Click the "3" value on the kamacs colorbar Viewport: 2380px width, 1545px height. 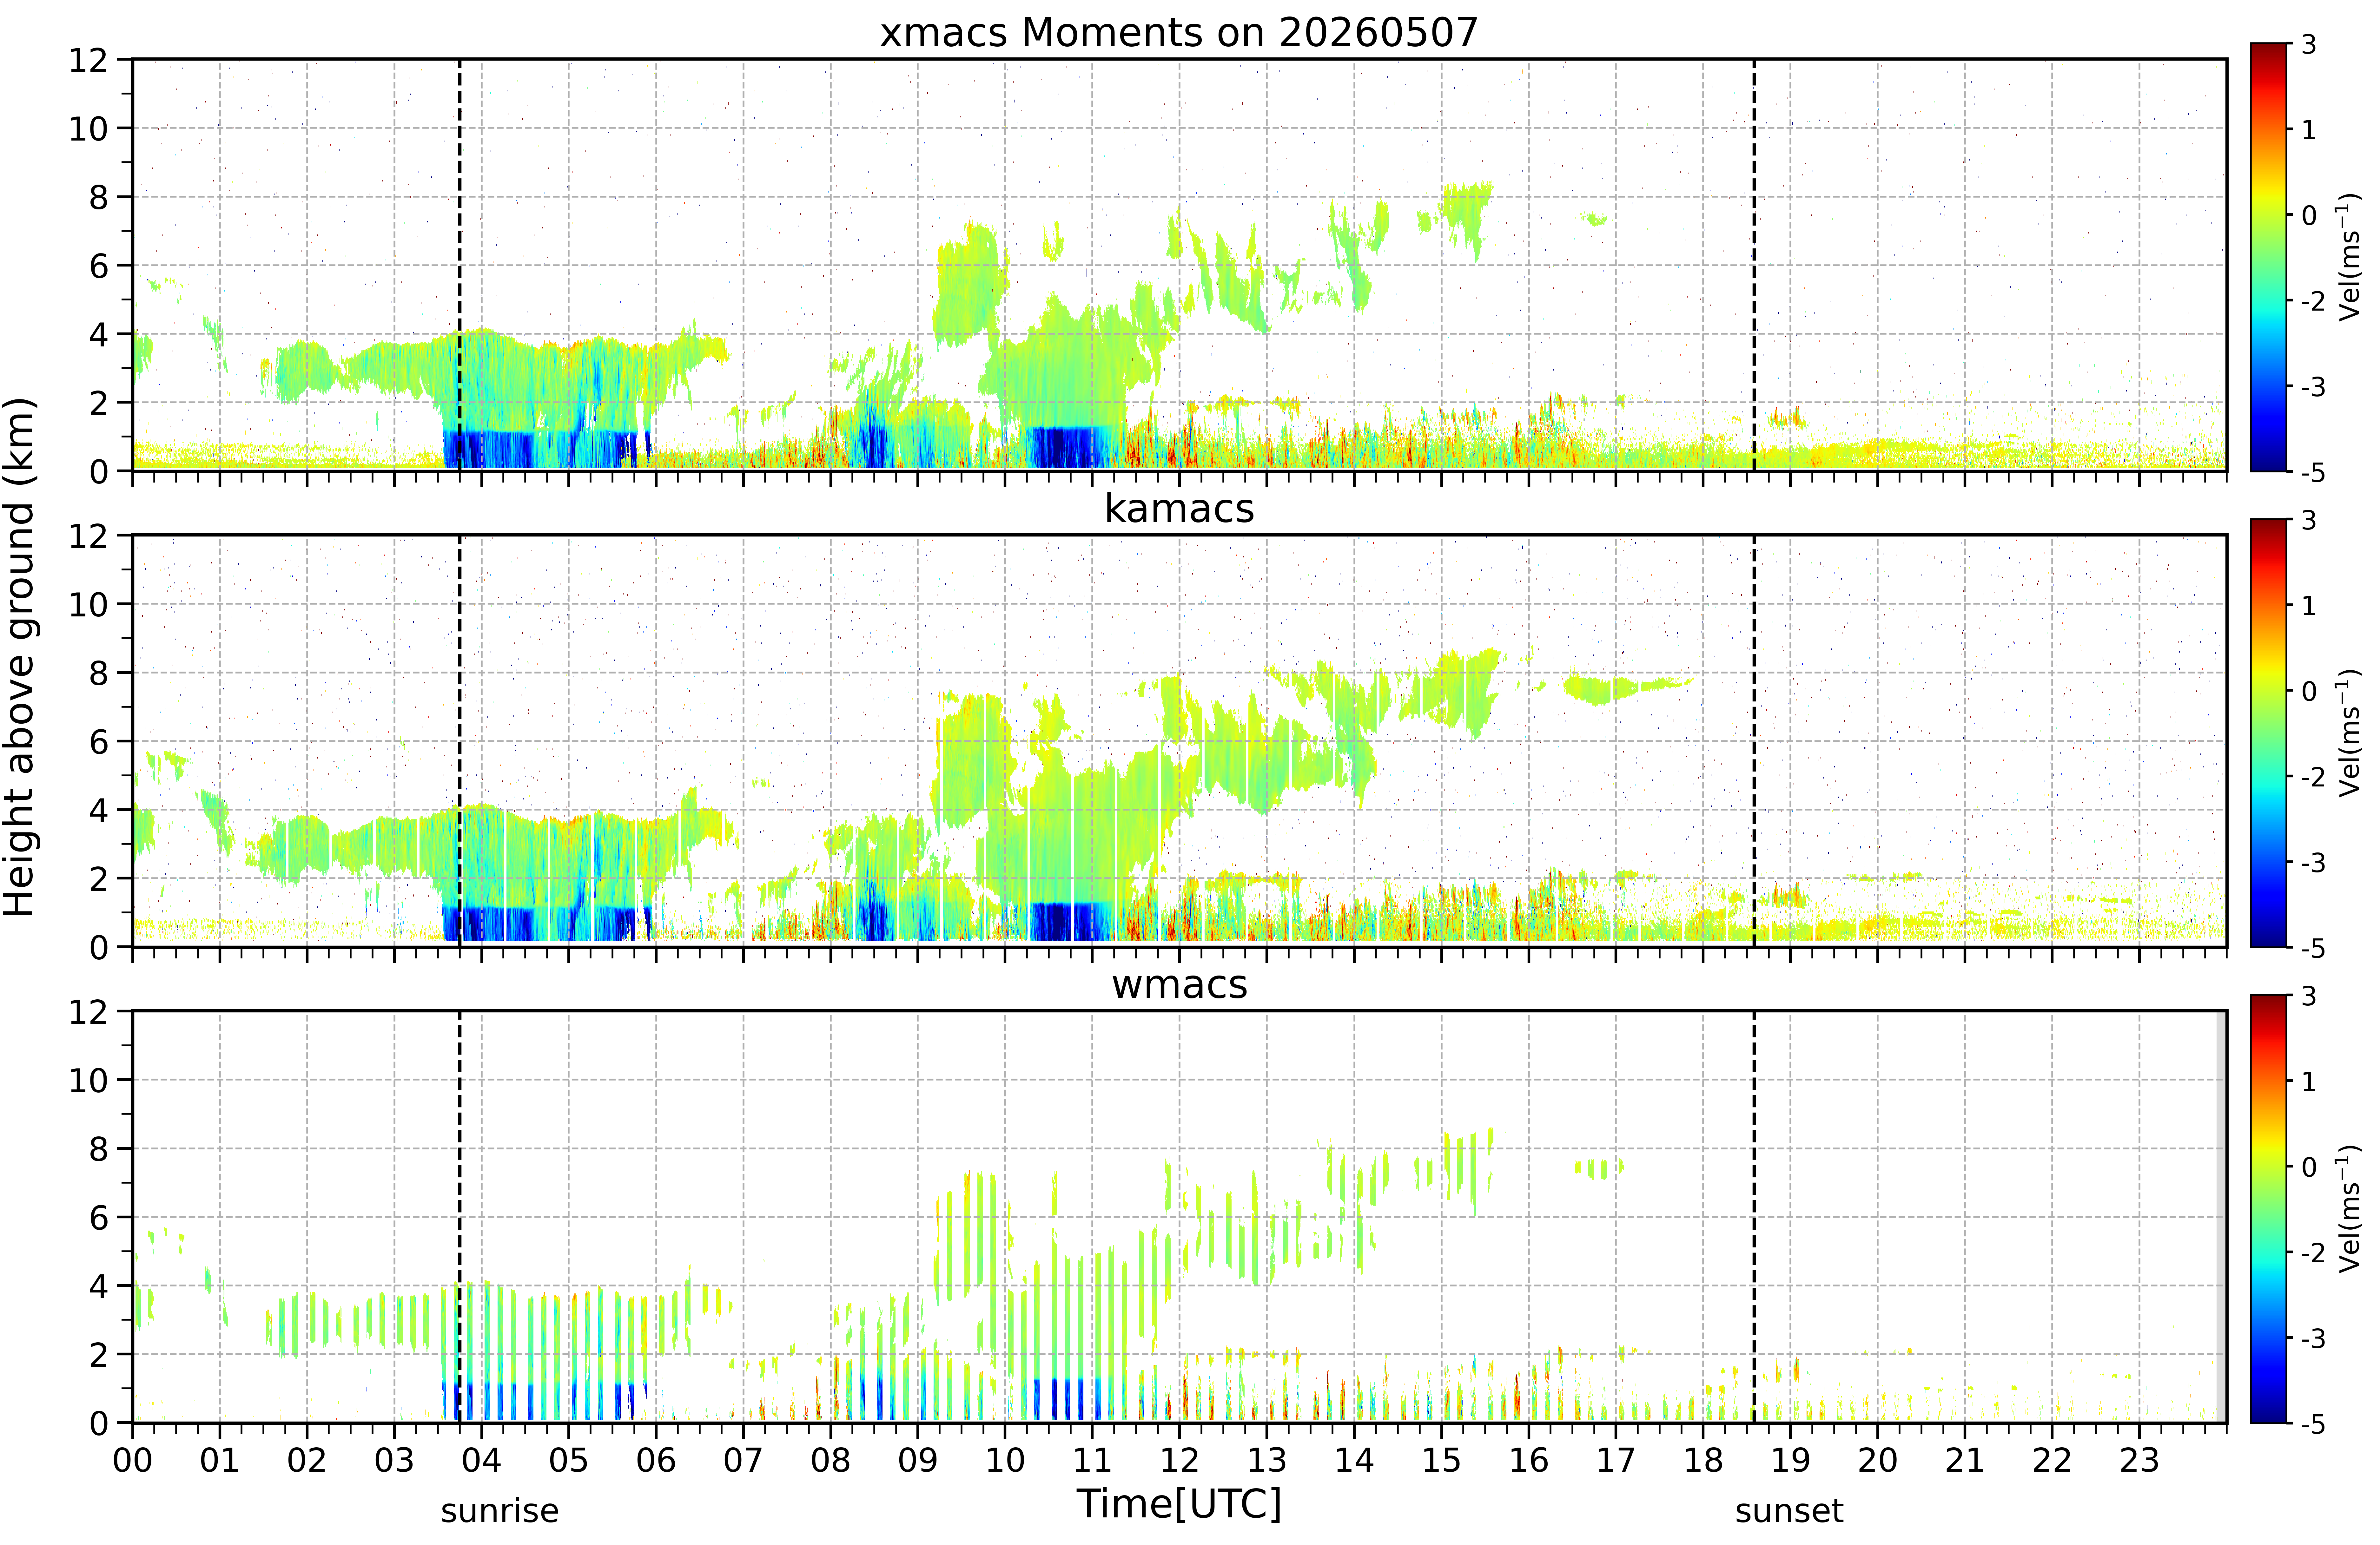click(x=2309, y=520)
